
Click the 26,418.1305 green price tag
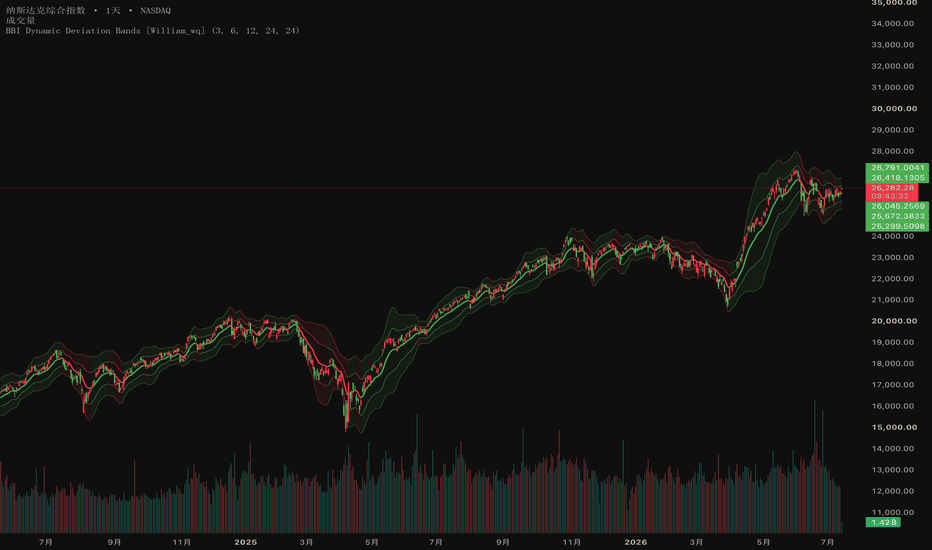[898, 178]
